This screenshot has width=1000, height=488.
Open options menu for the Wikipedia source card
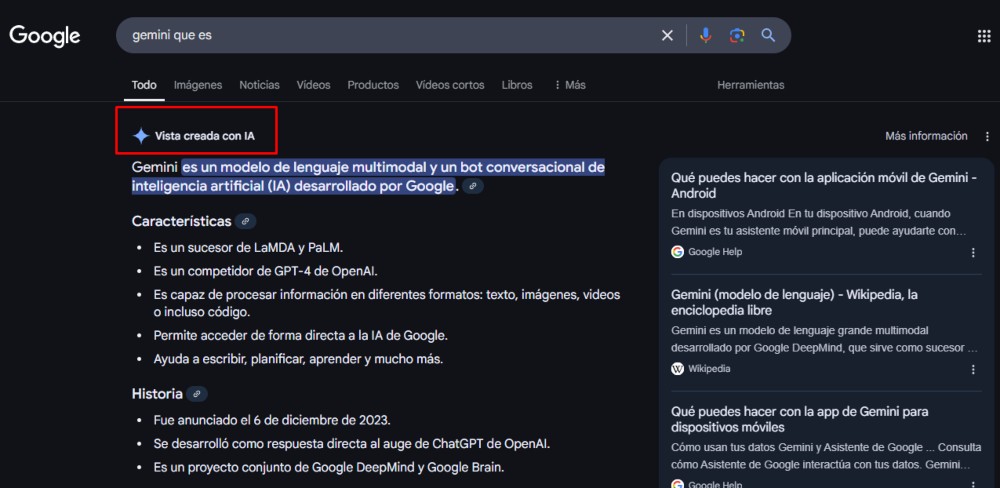(x=973, y=369)
